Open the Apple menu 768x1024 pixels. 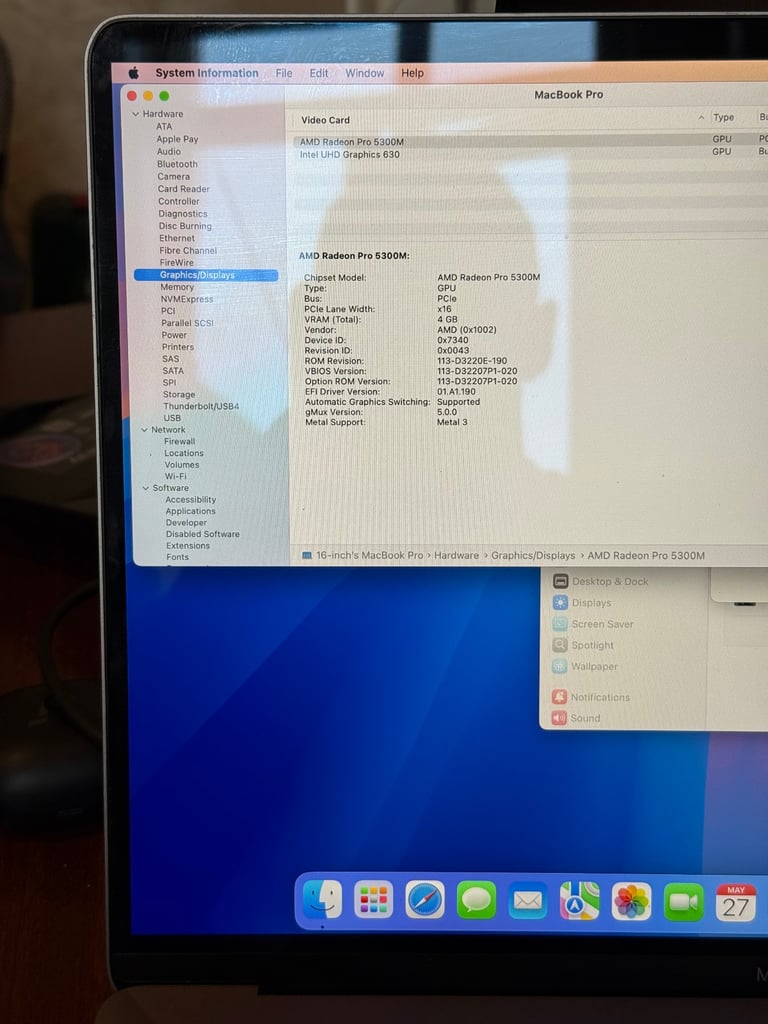click(134, 73)
